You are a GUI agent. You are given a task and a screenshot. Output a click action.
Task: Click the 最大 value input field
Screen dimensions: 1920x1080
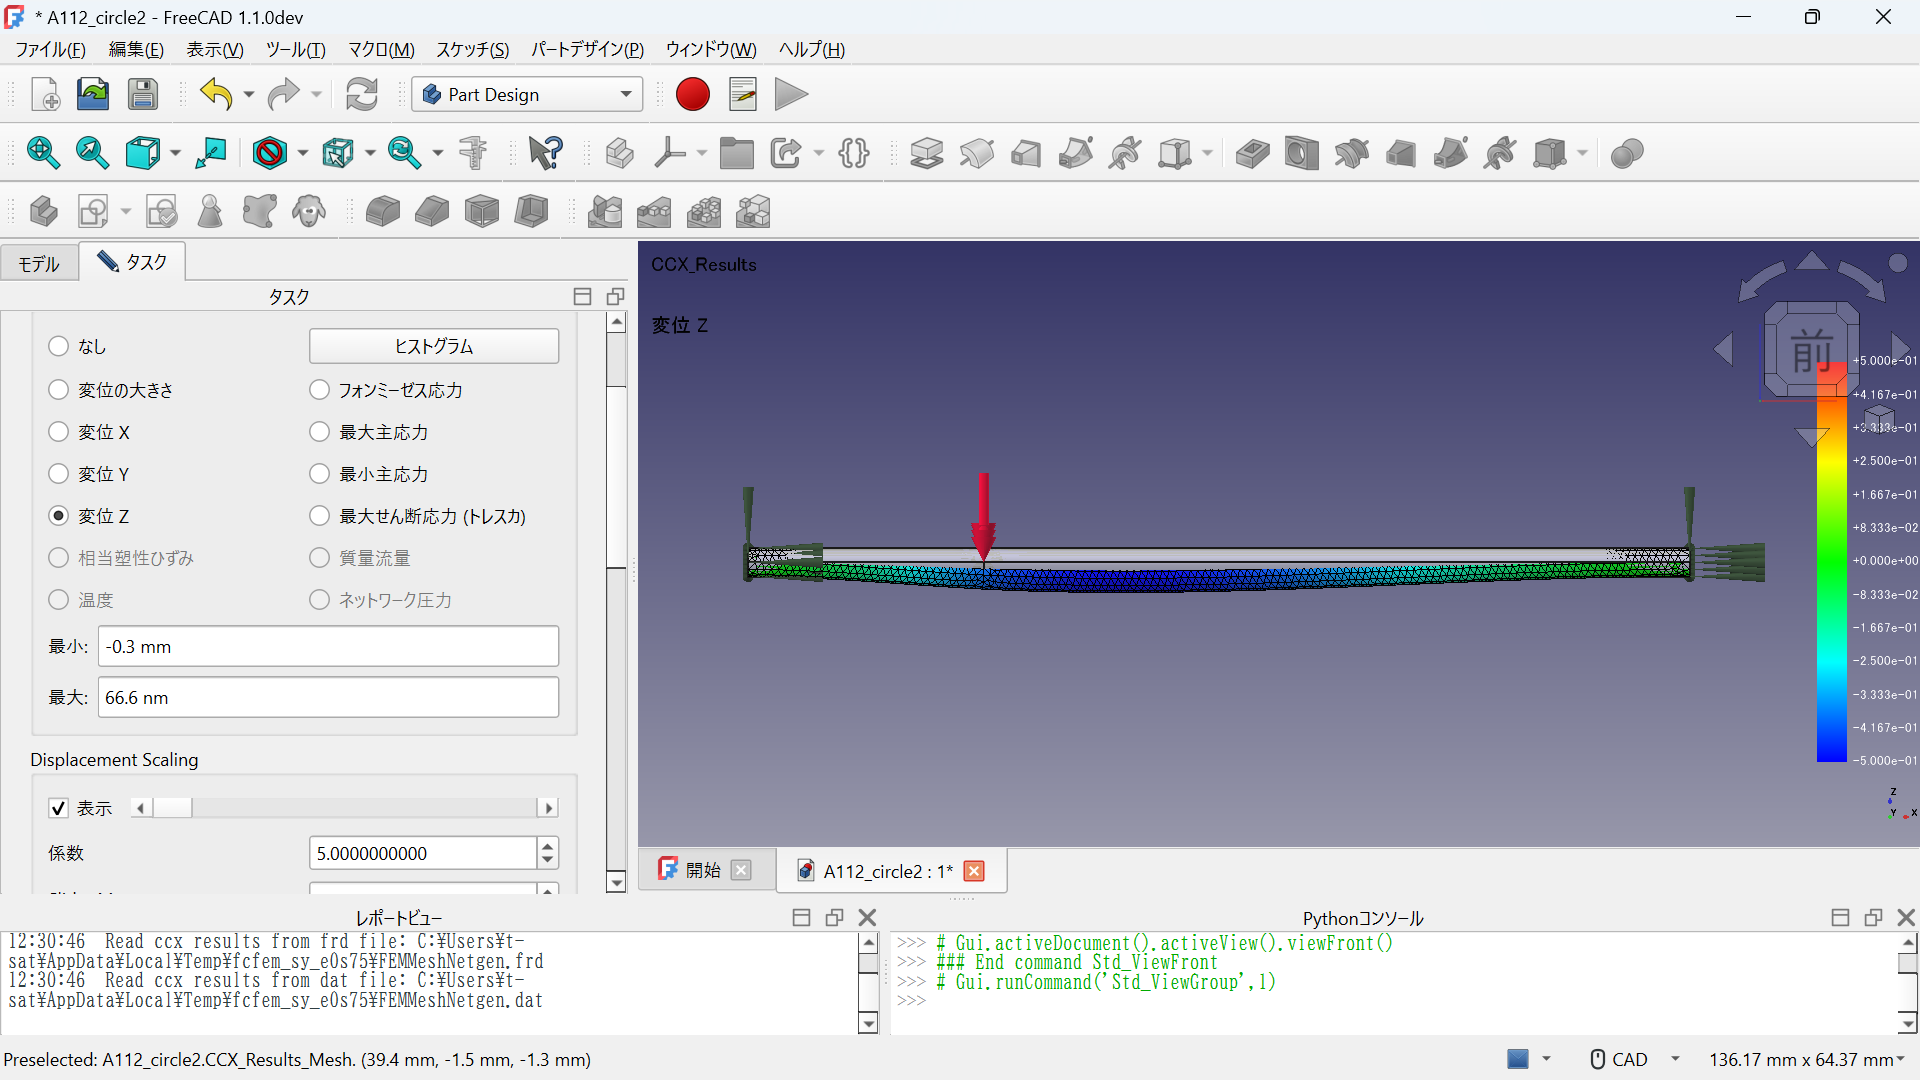coord(328,697)
